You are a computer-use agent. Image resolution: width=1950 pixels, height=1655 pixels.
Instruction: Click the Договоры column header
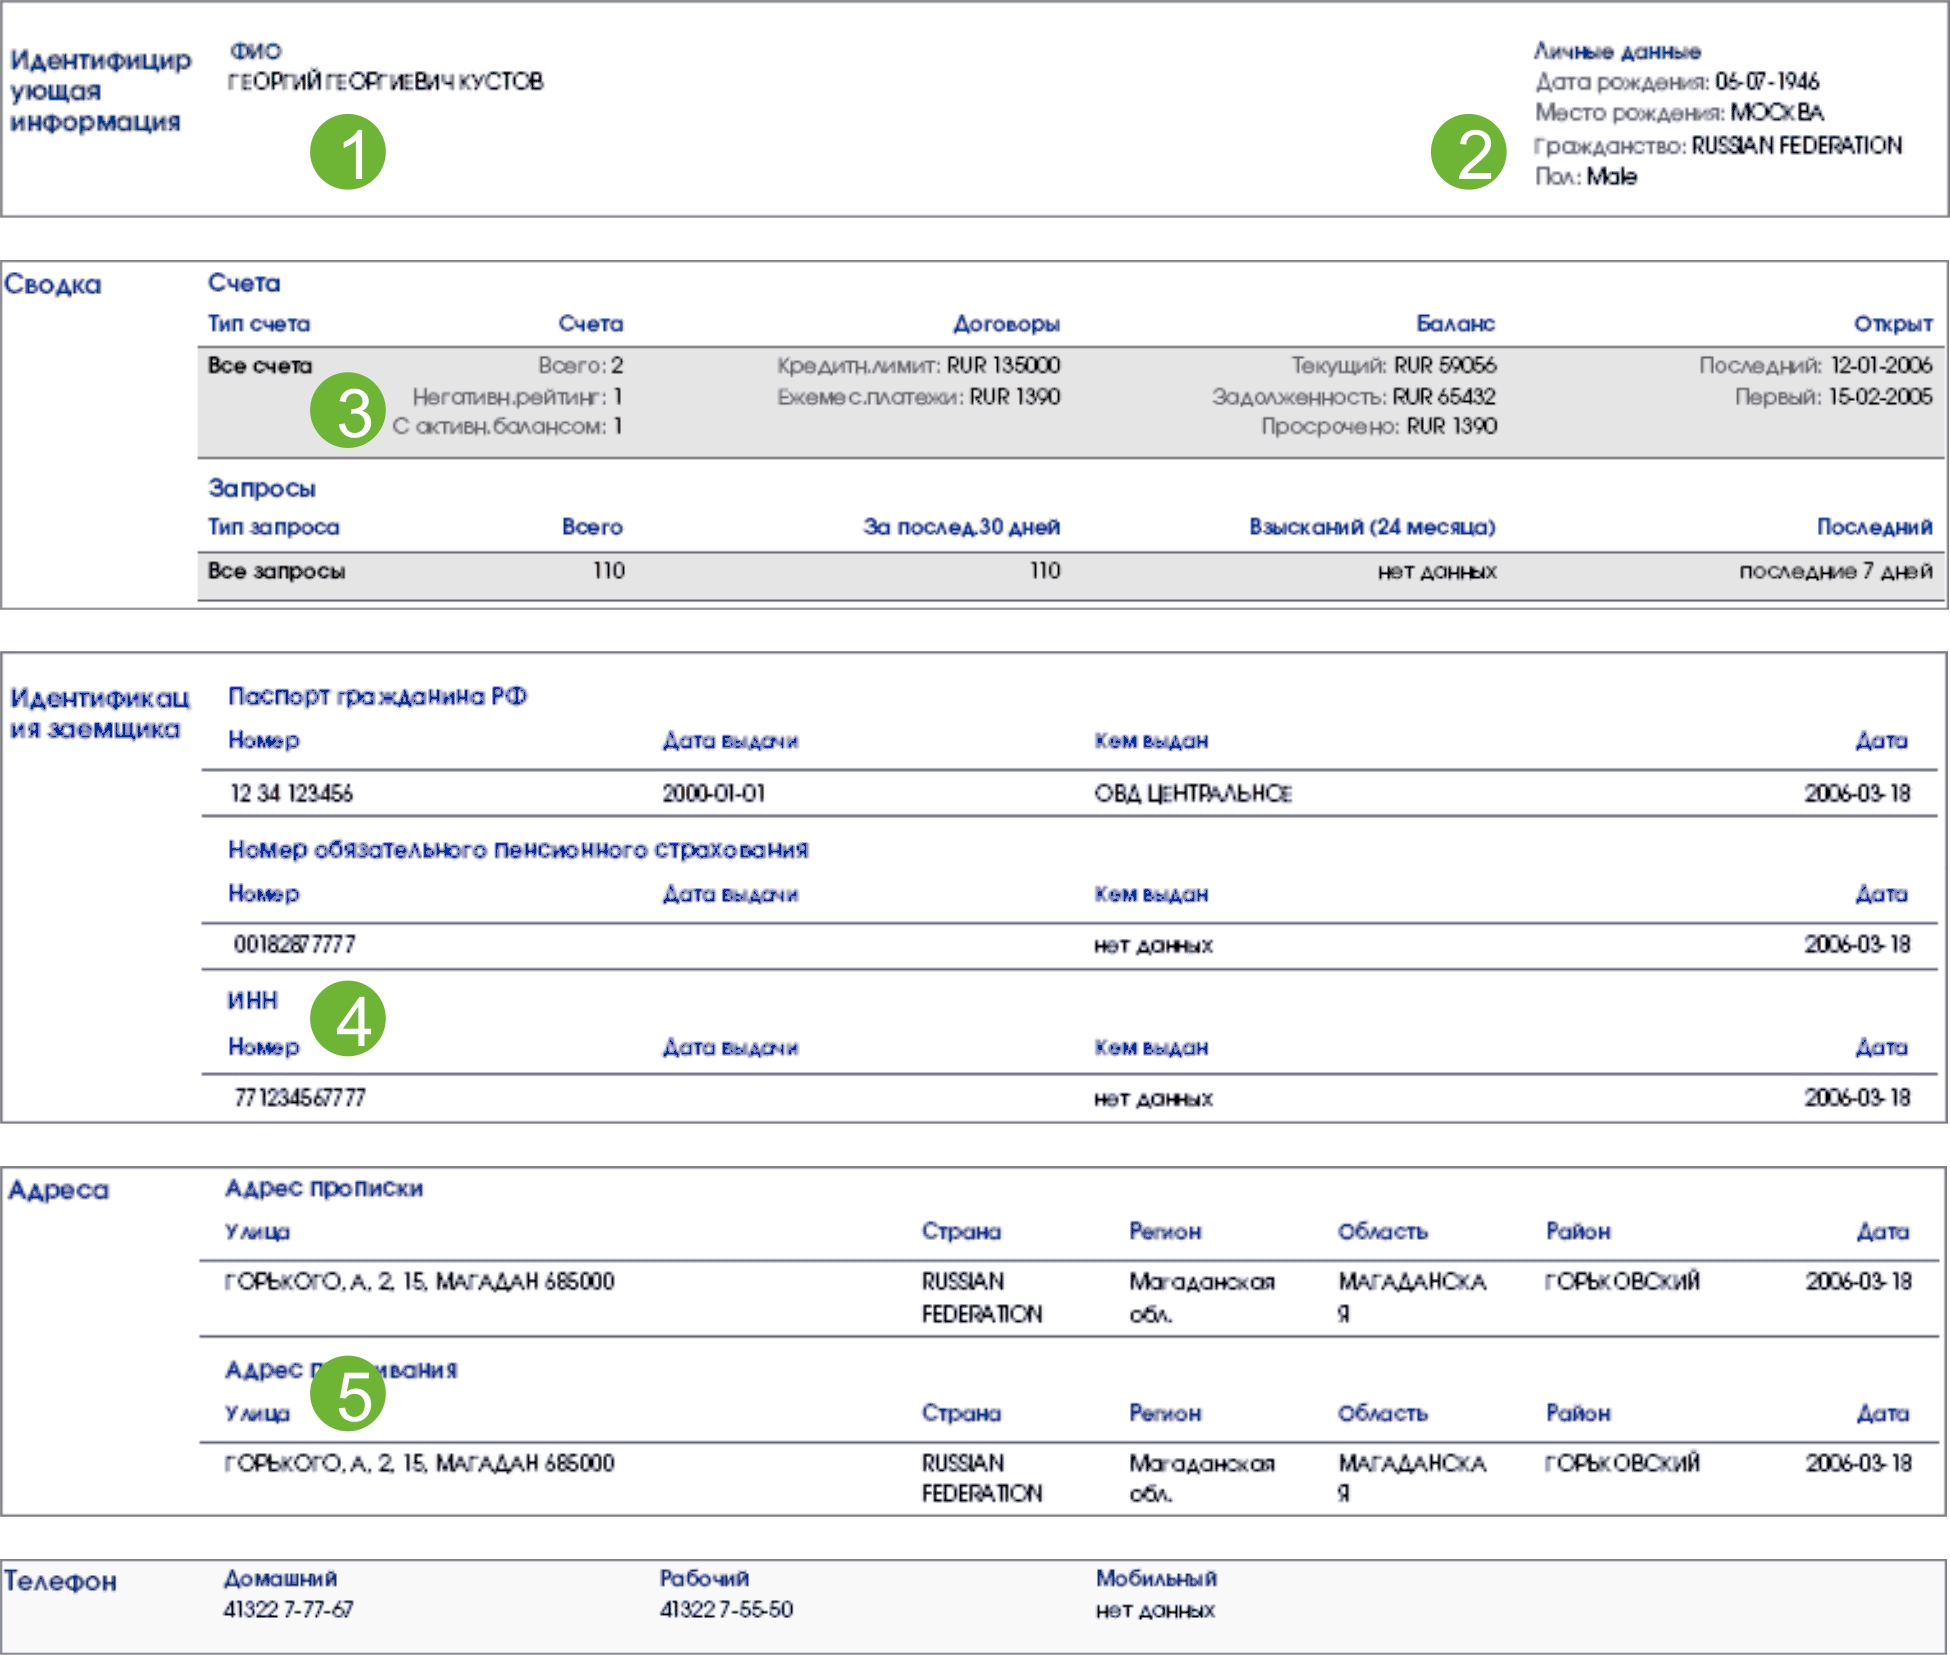point(1005,324)
